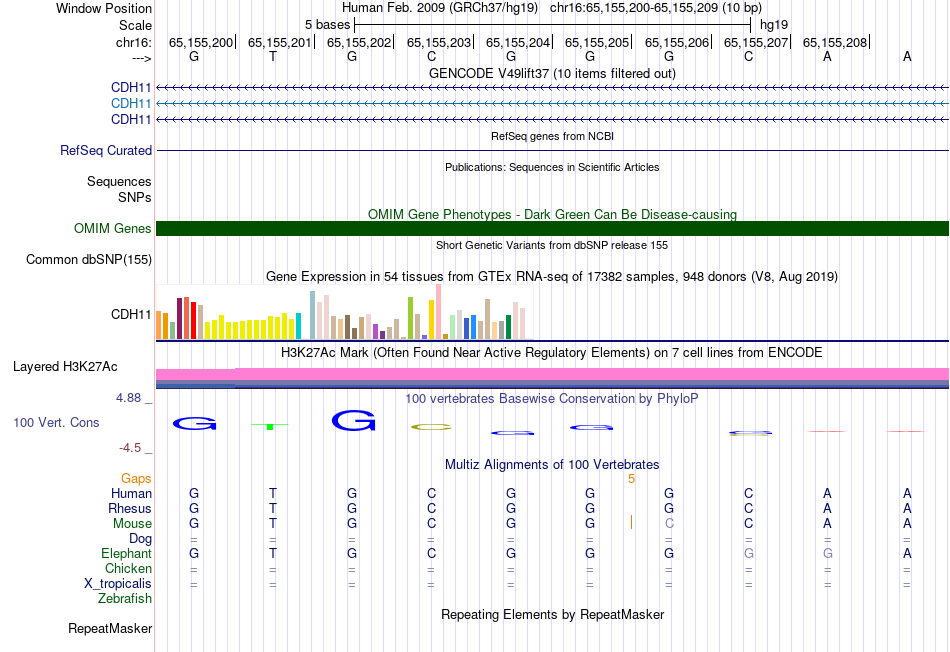Screen dimensions: 950x652
Task: Click the '--->' sequence direction arrow label
Action: click(141, 58)
